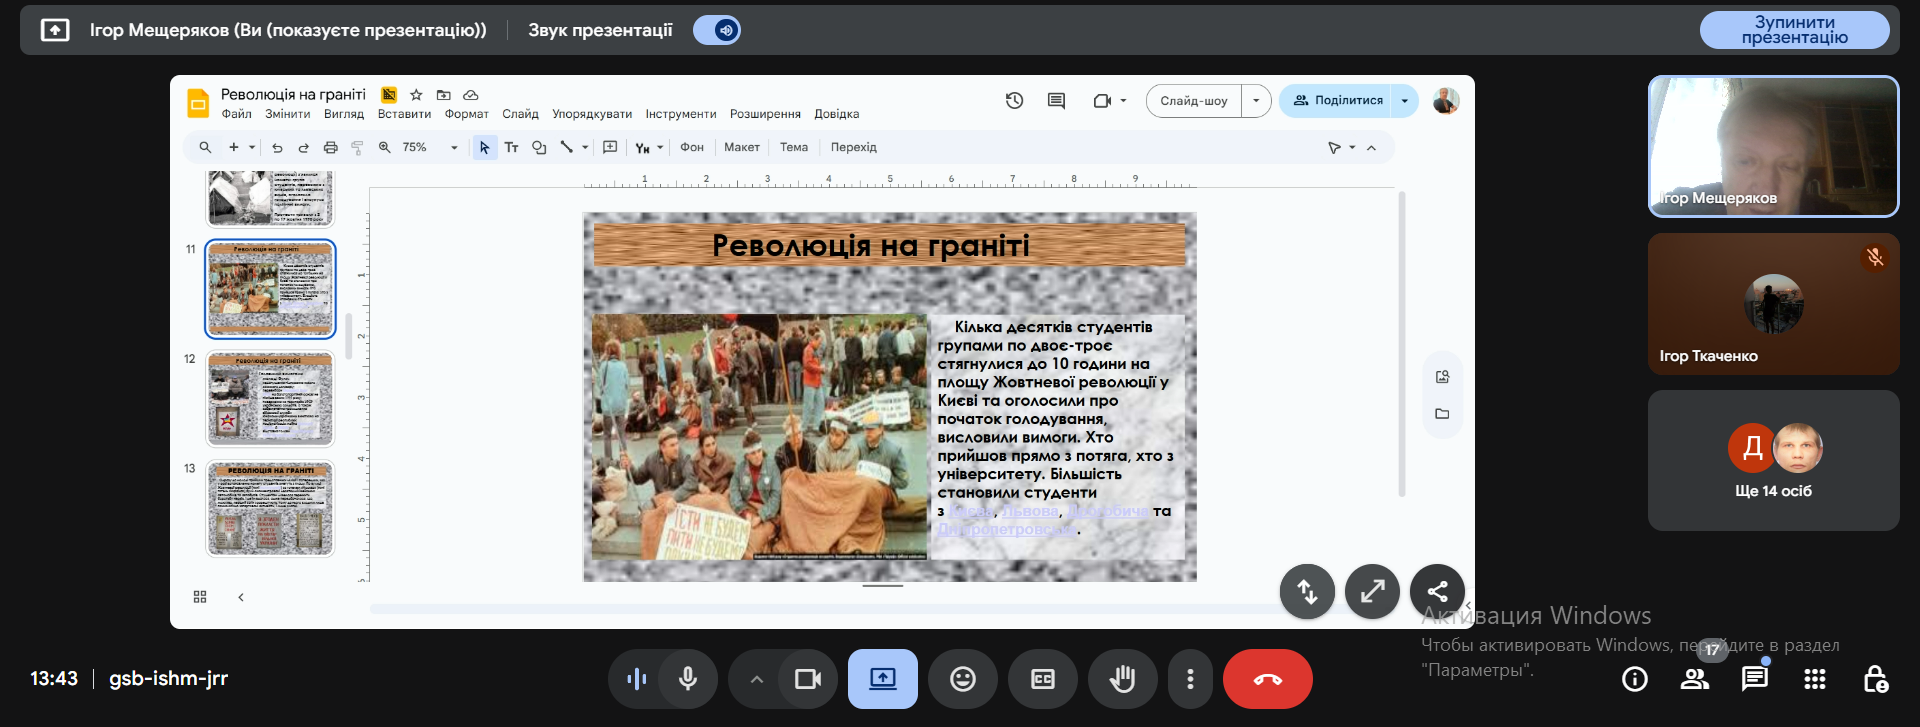The image size is (1920, 727).
Task: Expand the Share button dropdown arrow
Action: click(1404, 100)
